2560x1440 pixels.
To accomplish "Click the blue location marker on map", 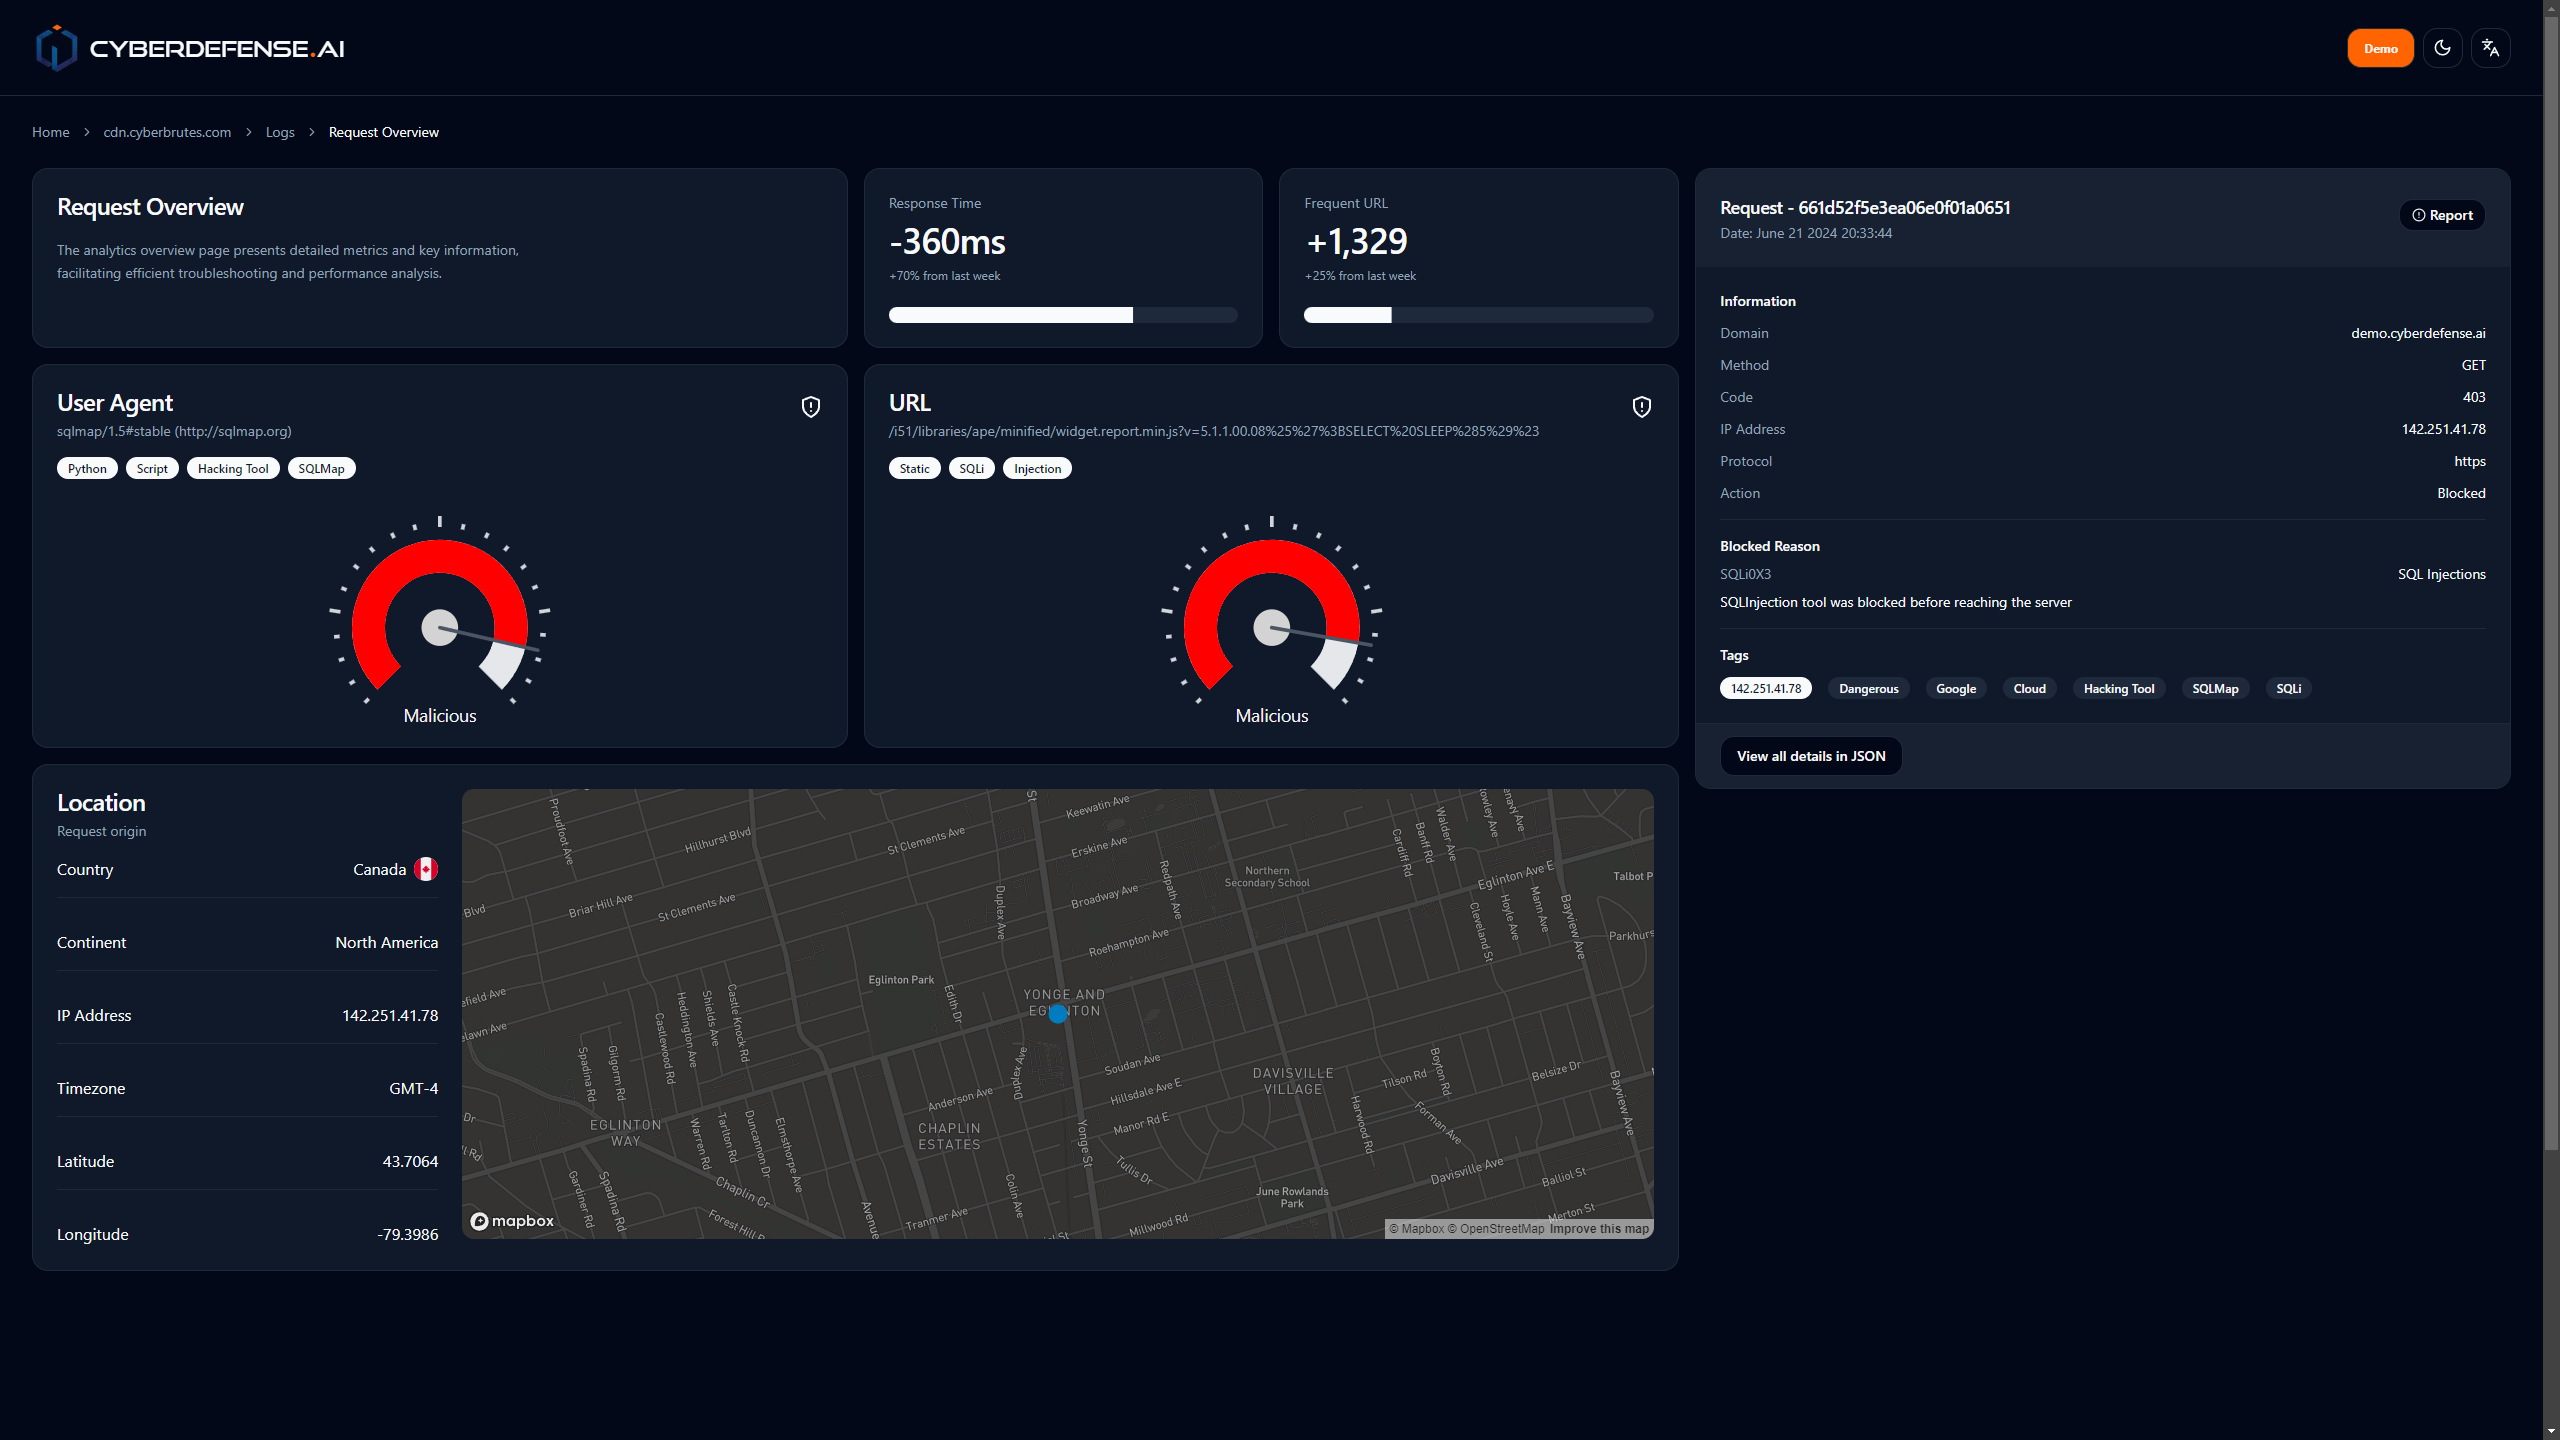I will pos(1058,1014).
